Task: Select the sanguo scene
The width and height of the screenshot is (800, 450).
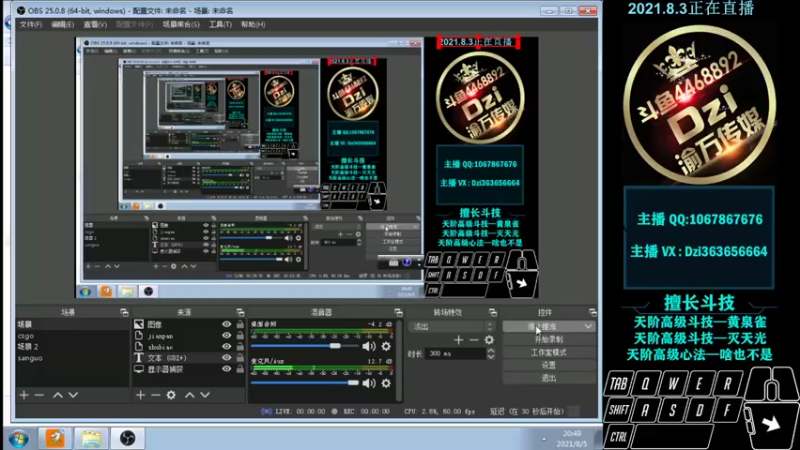Action: coord(72,358)
